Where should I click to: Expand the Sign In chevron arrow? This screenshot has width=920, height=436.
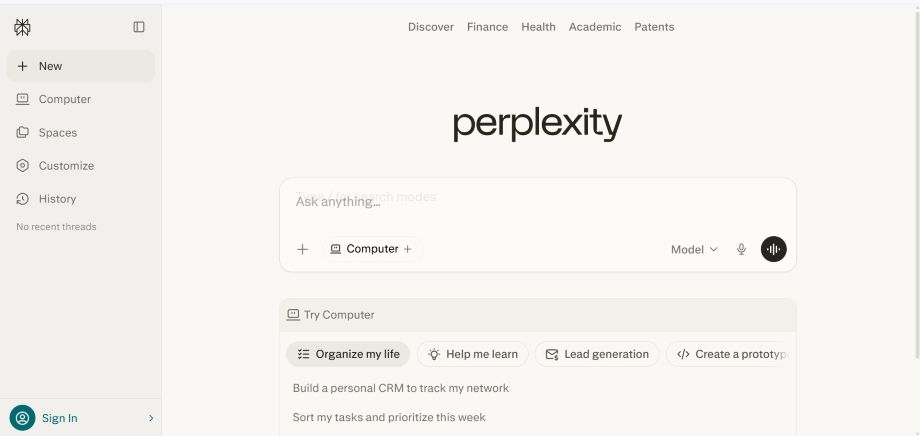[151, 418]
